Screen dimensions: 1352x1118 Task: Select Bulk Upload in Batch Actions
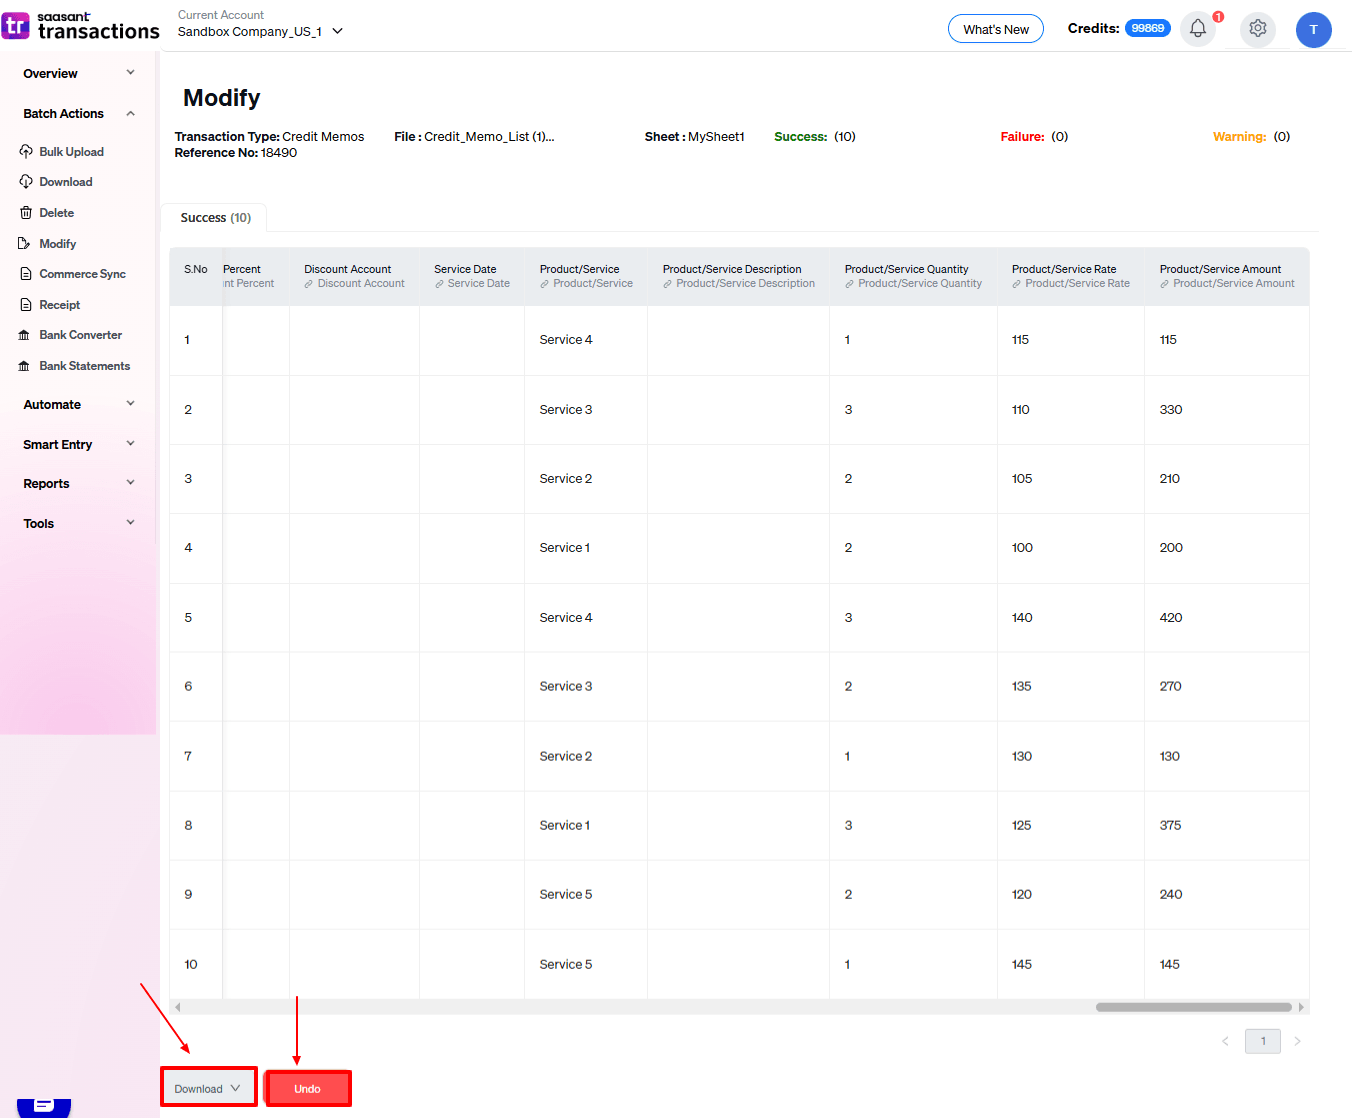(x=70, y=151)
